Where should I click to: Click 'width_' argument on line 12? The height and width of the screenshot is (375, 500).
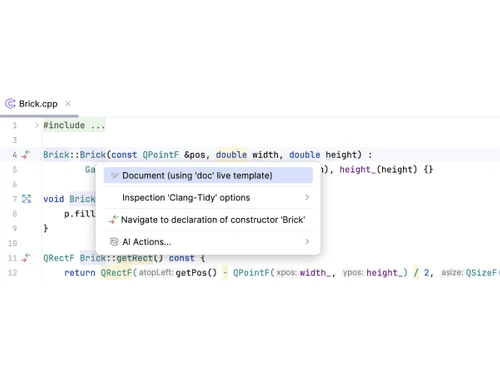(x=315, y=273)
